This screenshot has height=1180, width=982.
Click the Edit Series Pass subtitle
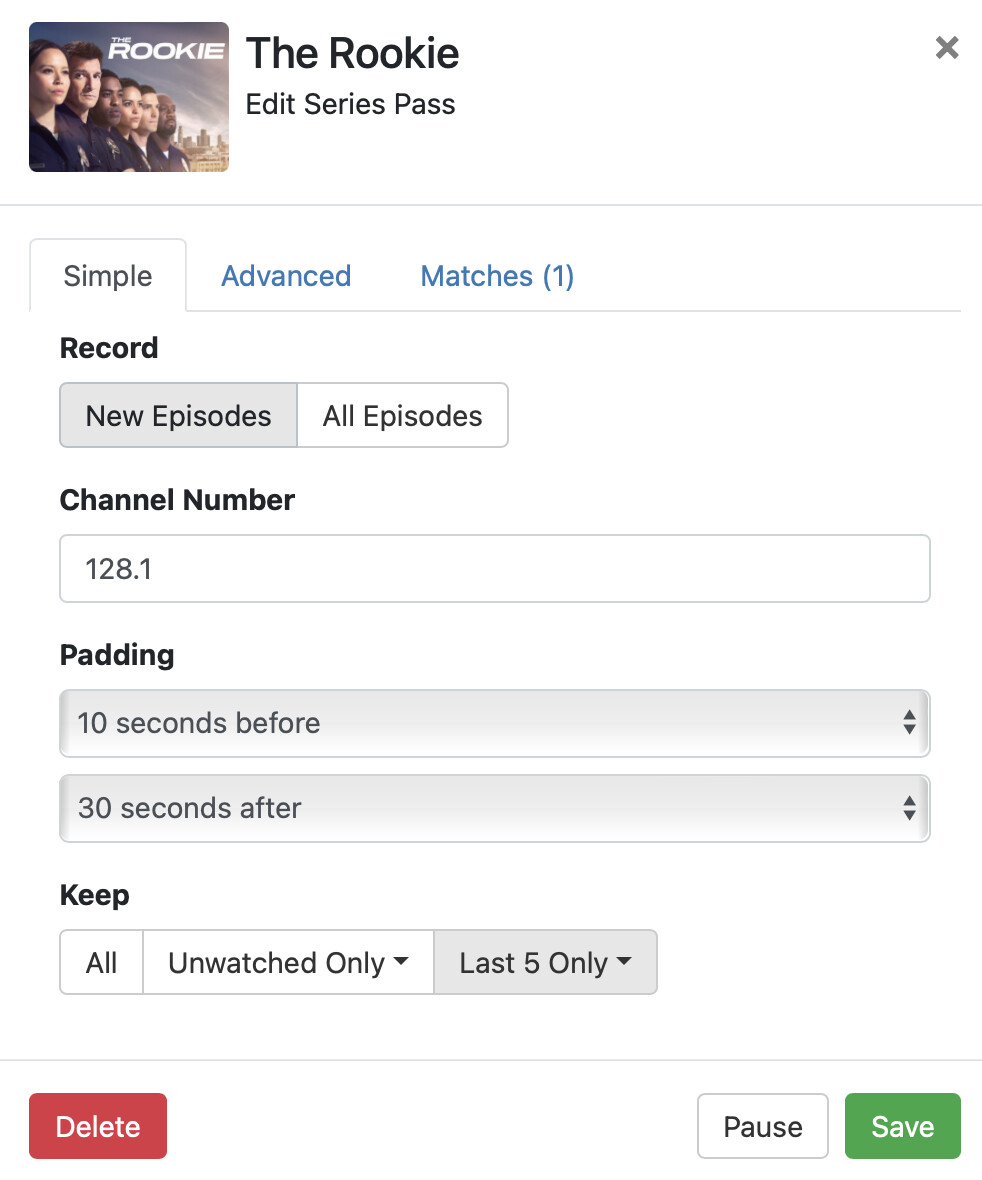tap(351, 104)
